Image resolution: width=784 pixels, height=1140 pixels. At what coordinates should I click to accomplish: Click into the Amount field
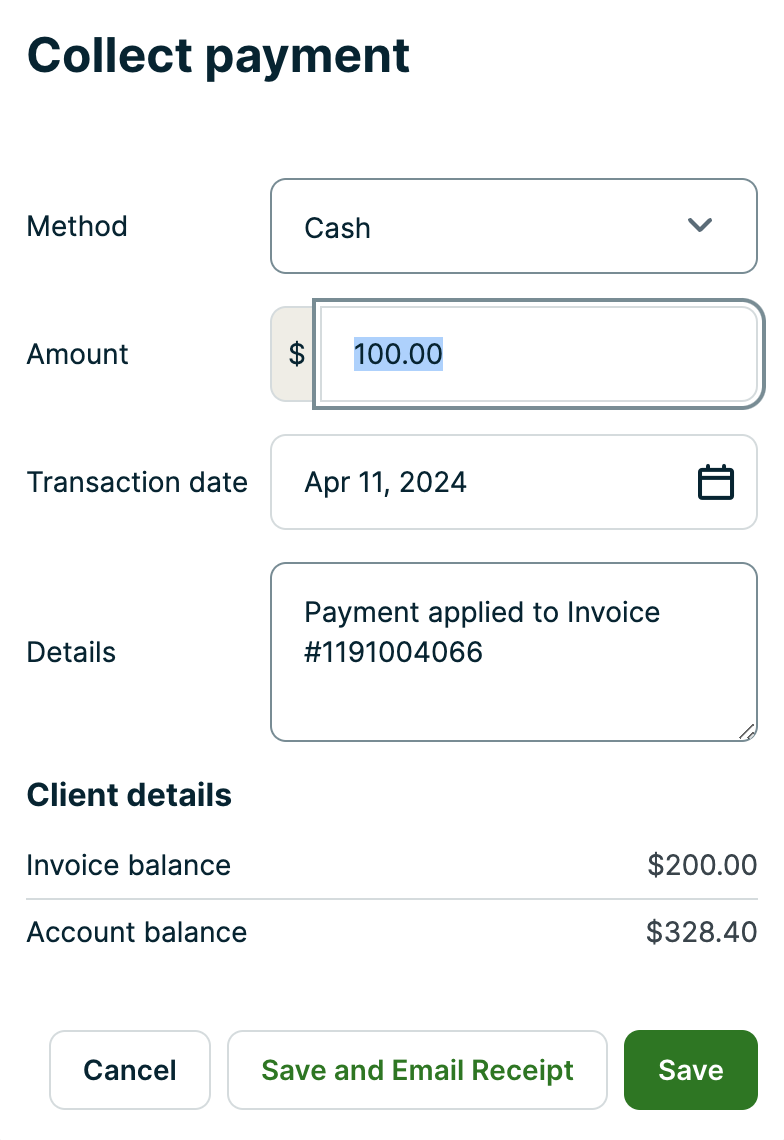point(538,354)
